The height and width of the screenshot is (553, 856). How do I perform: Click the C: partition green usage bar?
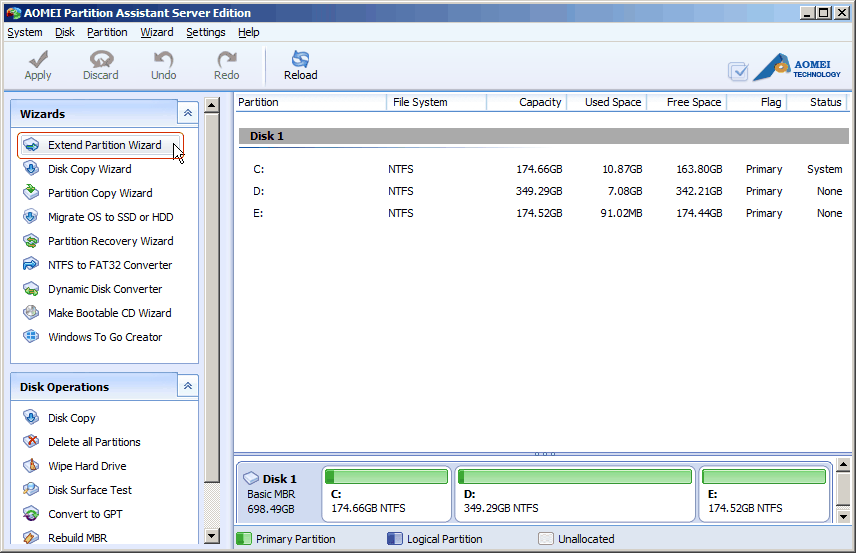[387, 477]
